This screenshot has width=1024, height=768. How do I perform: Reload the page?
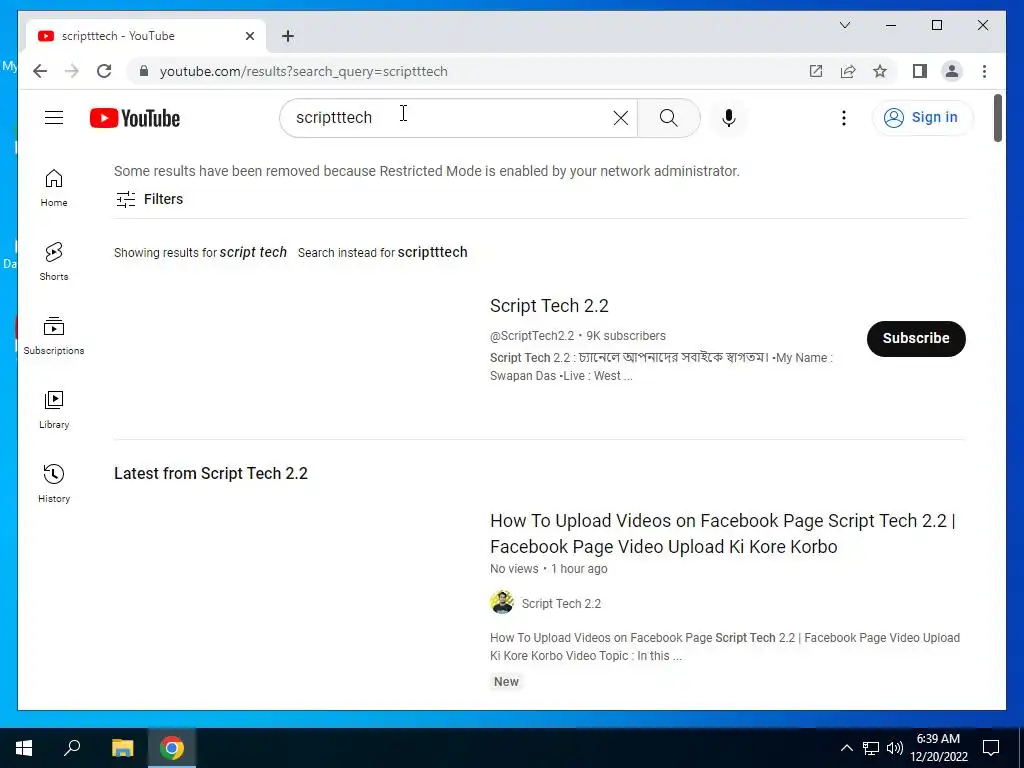[104, 71]
